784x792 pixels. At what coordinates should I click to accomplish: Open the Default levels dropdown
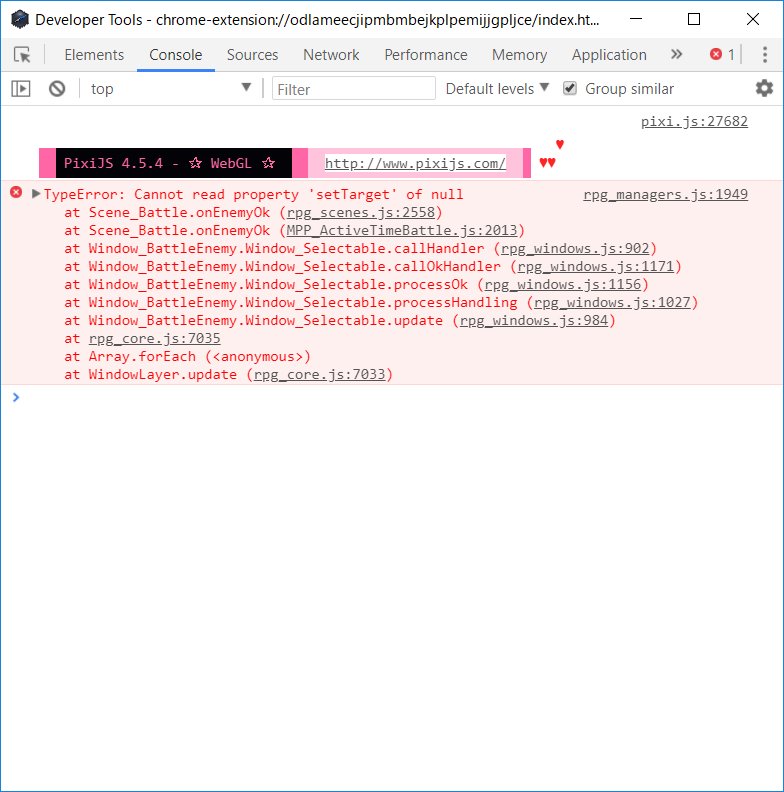497,89
